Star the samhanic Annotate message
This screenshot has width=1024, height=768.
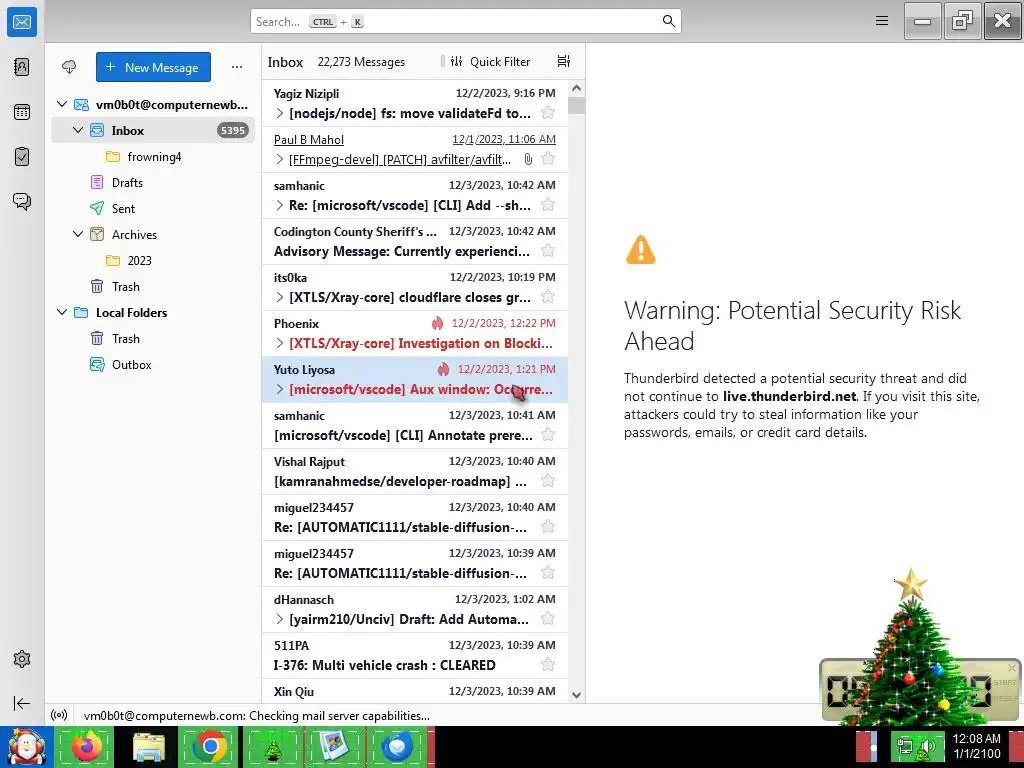548,435
